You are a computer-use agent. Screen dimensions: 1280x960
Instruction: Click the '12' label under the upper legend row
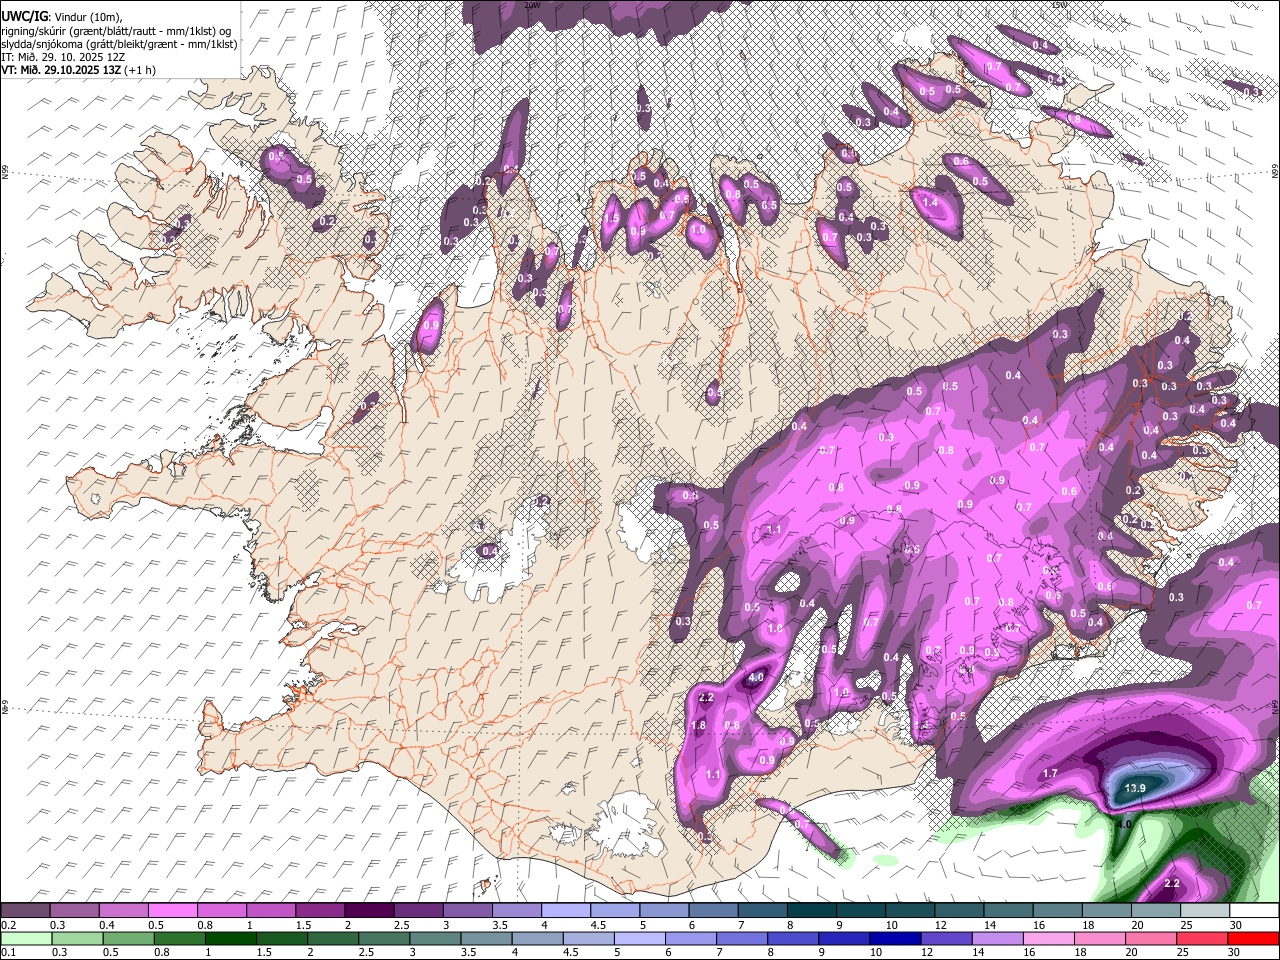[939, 925]
